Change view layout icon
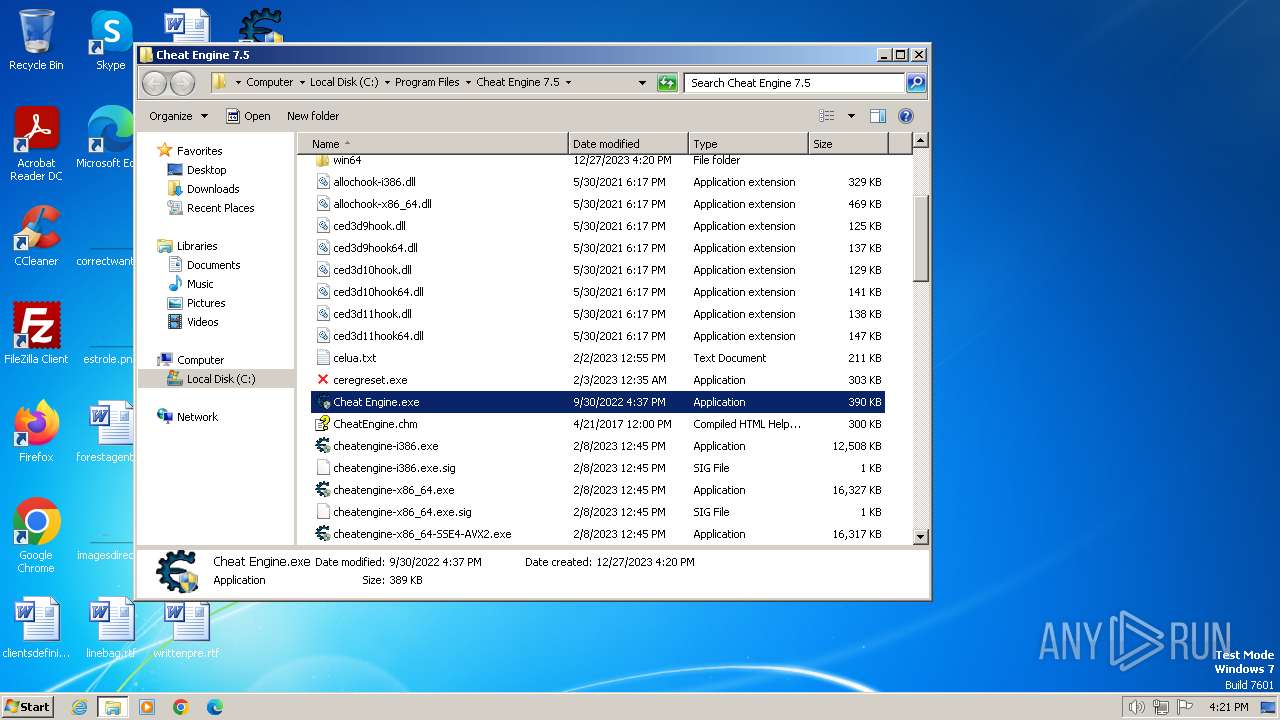The width and height of the screenshot is (1280, 720). 827,116
